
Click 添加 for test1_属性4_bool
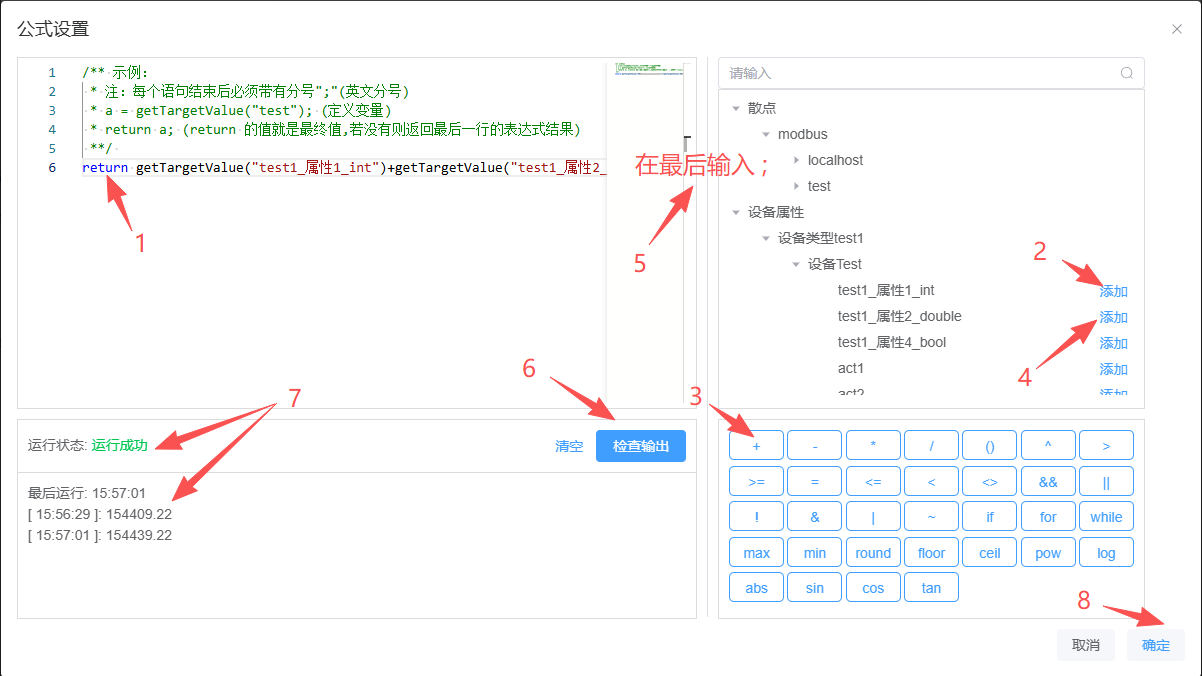tap(1114, 343)
